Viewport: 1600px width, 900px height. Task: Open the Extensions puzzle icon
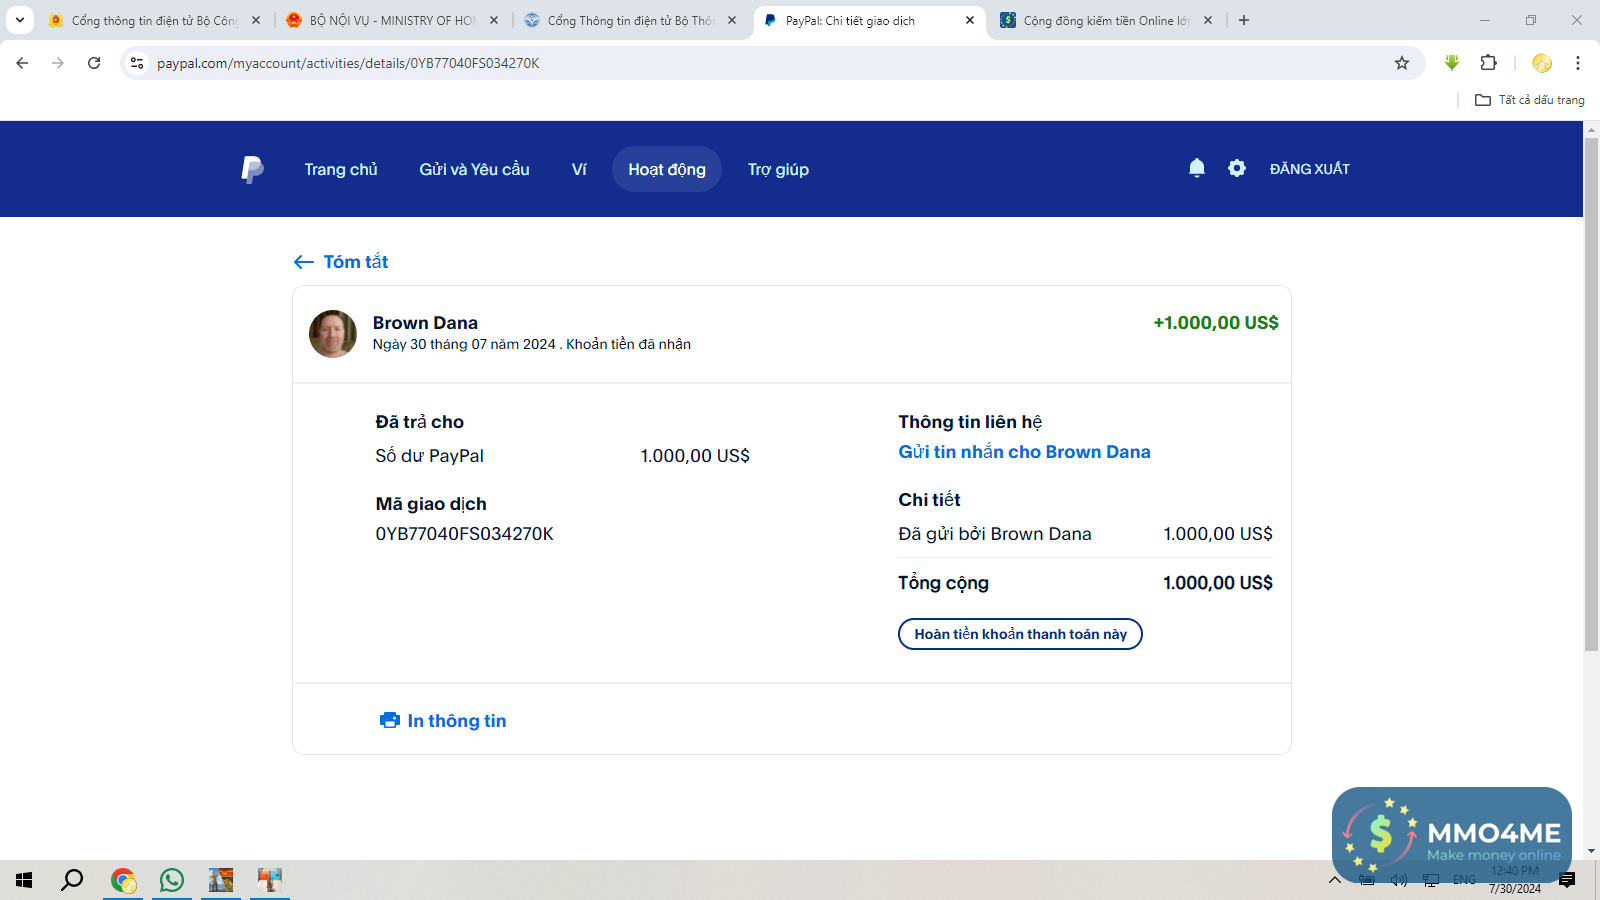[1488, 63]
